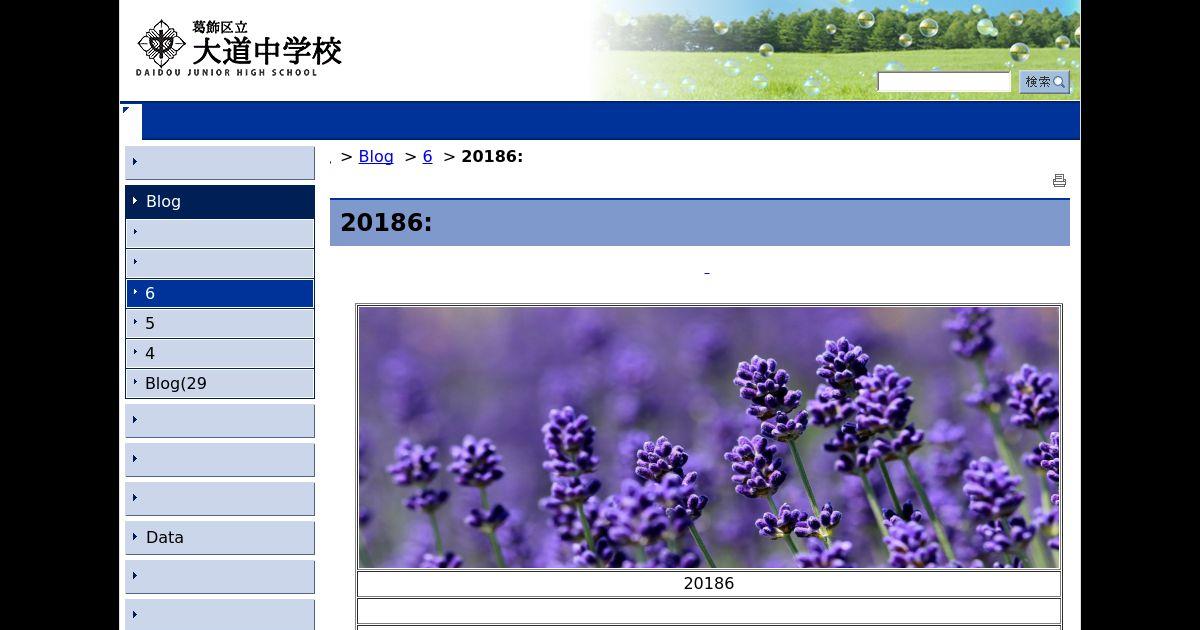The image size is (1200, 630).
Task: Open the Data sidebar menu item
Action: (220, 537)
